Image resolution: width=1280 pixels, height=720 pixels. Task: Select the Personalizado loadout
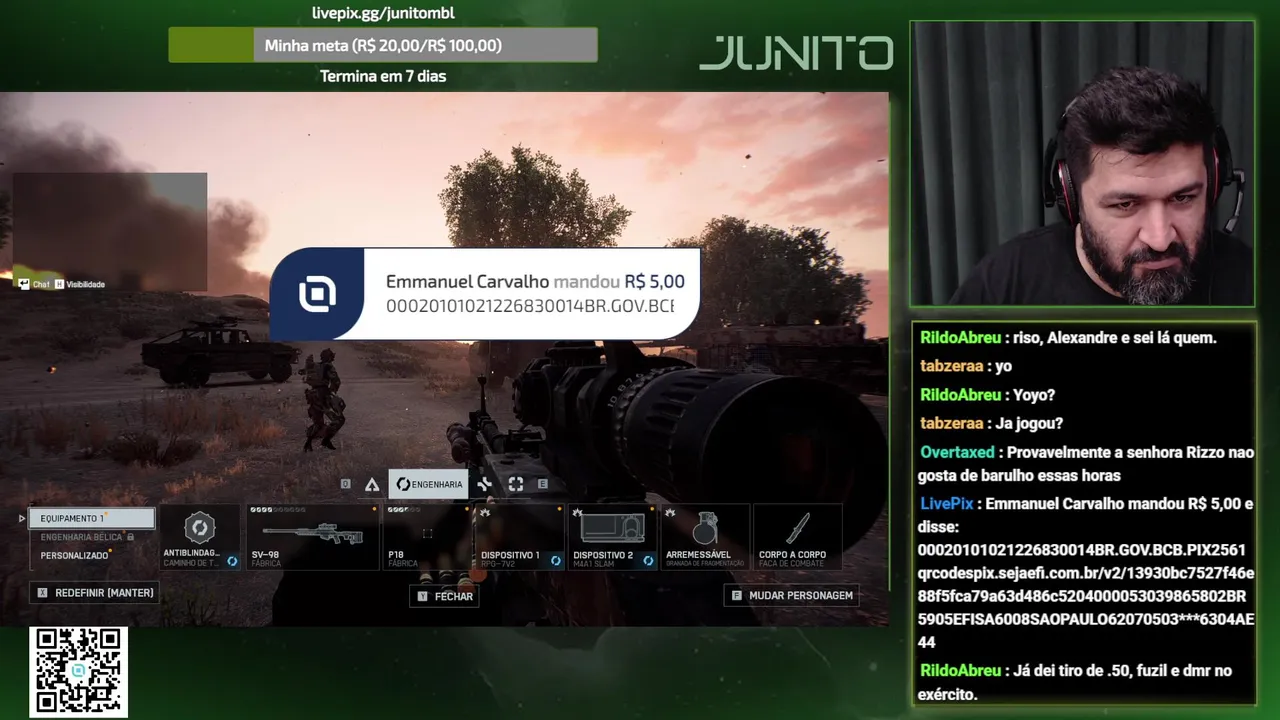(75, 555)
